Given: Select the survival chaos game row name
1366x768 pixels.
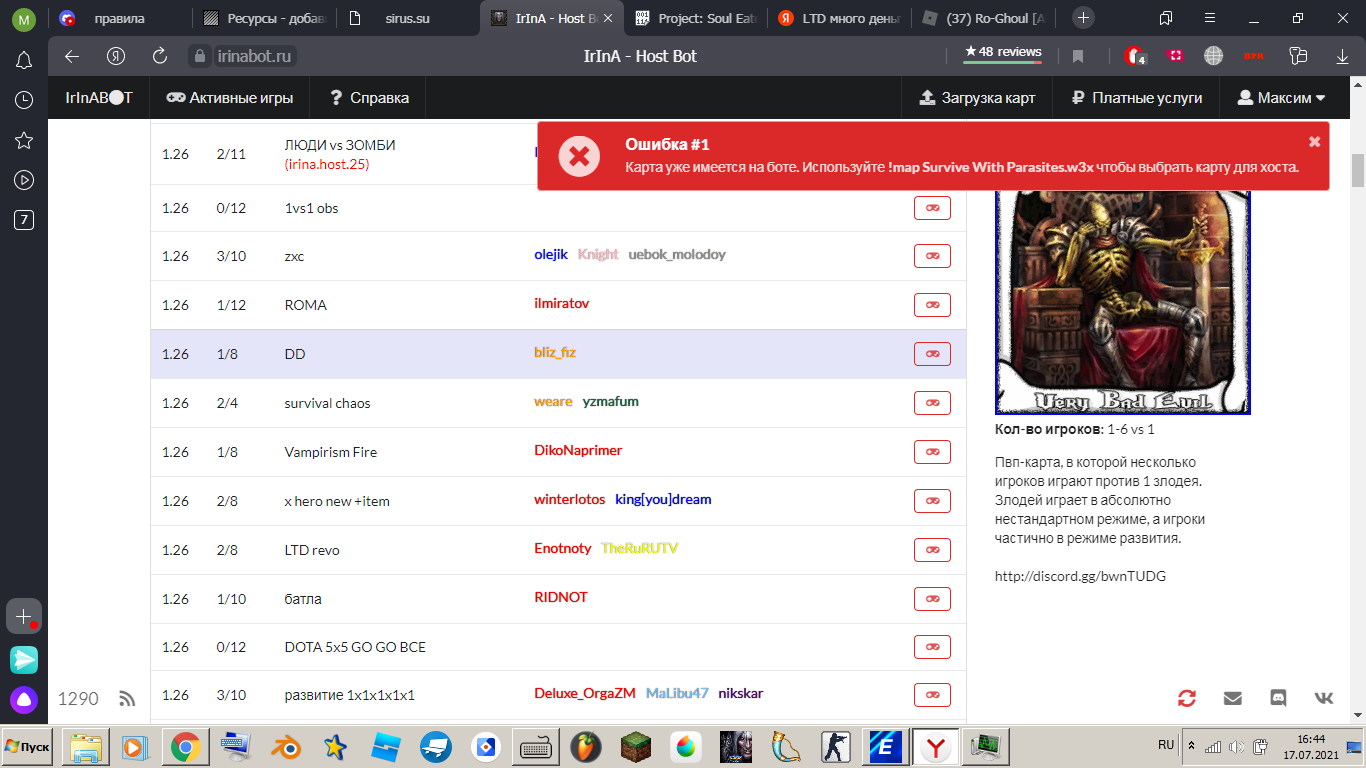Looking at the screenshot, I should pyautogui.click(x=327, y=403).
